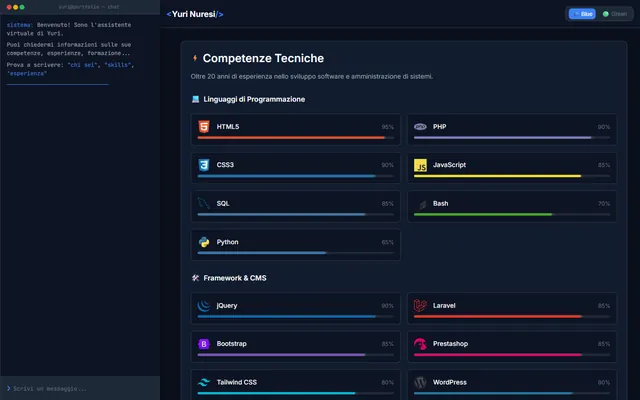Click the HTML5 logo icon
This screenshot has height=400, width=640.
point(204,127)
